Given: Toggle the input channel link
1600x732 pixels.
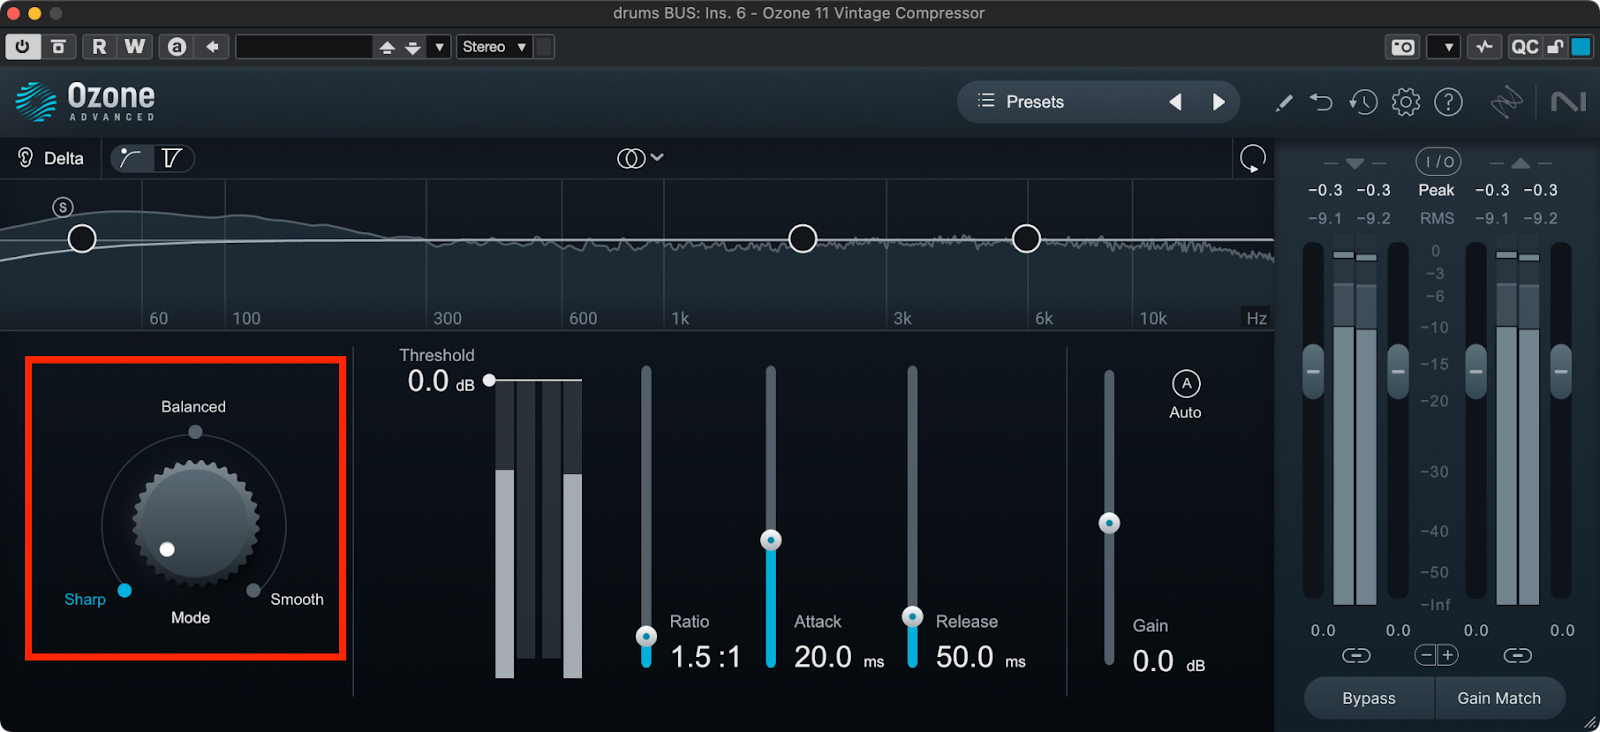Looking at the screenshot, I should tap(1356, 656).
